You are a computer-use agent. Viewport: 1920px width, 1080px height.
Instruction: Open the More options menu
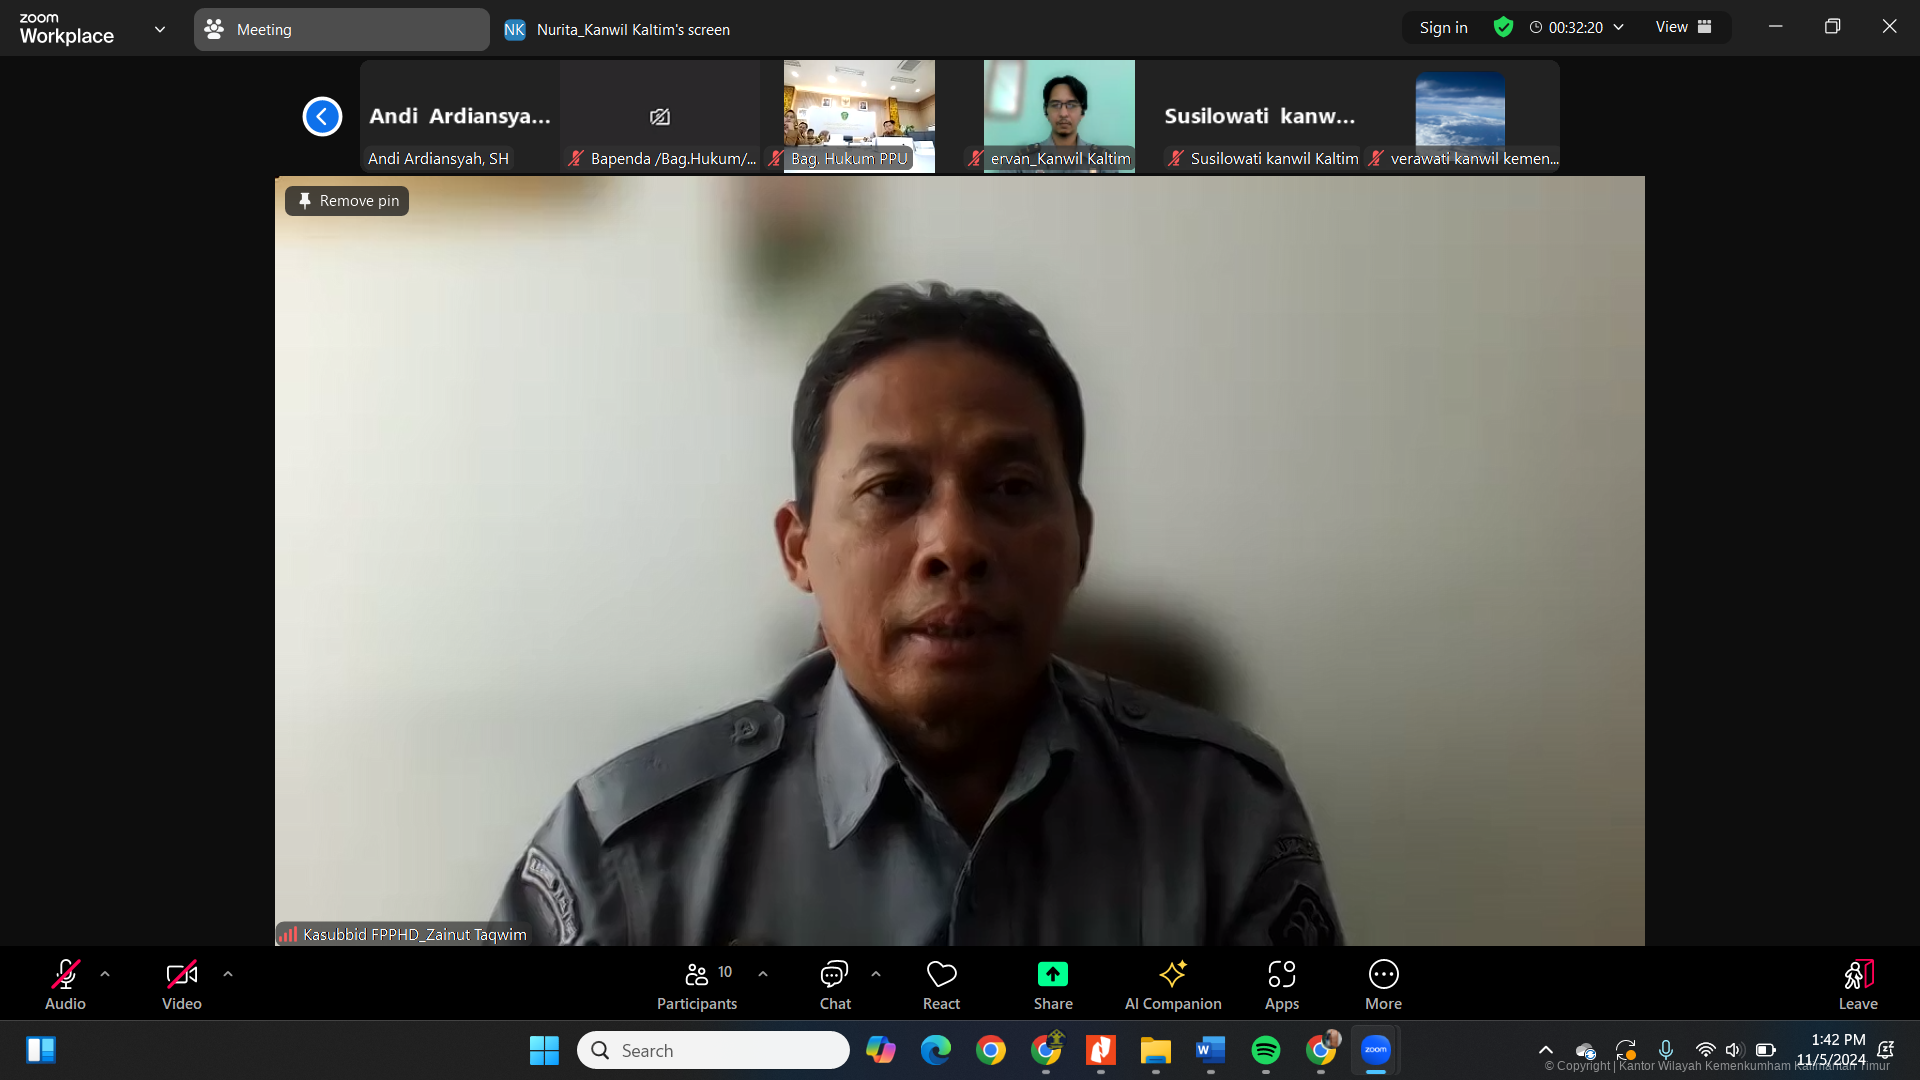pos(1384,985)
